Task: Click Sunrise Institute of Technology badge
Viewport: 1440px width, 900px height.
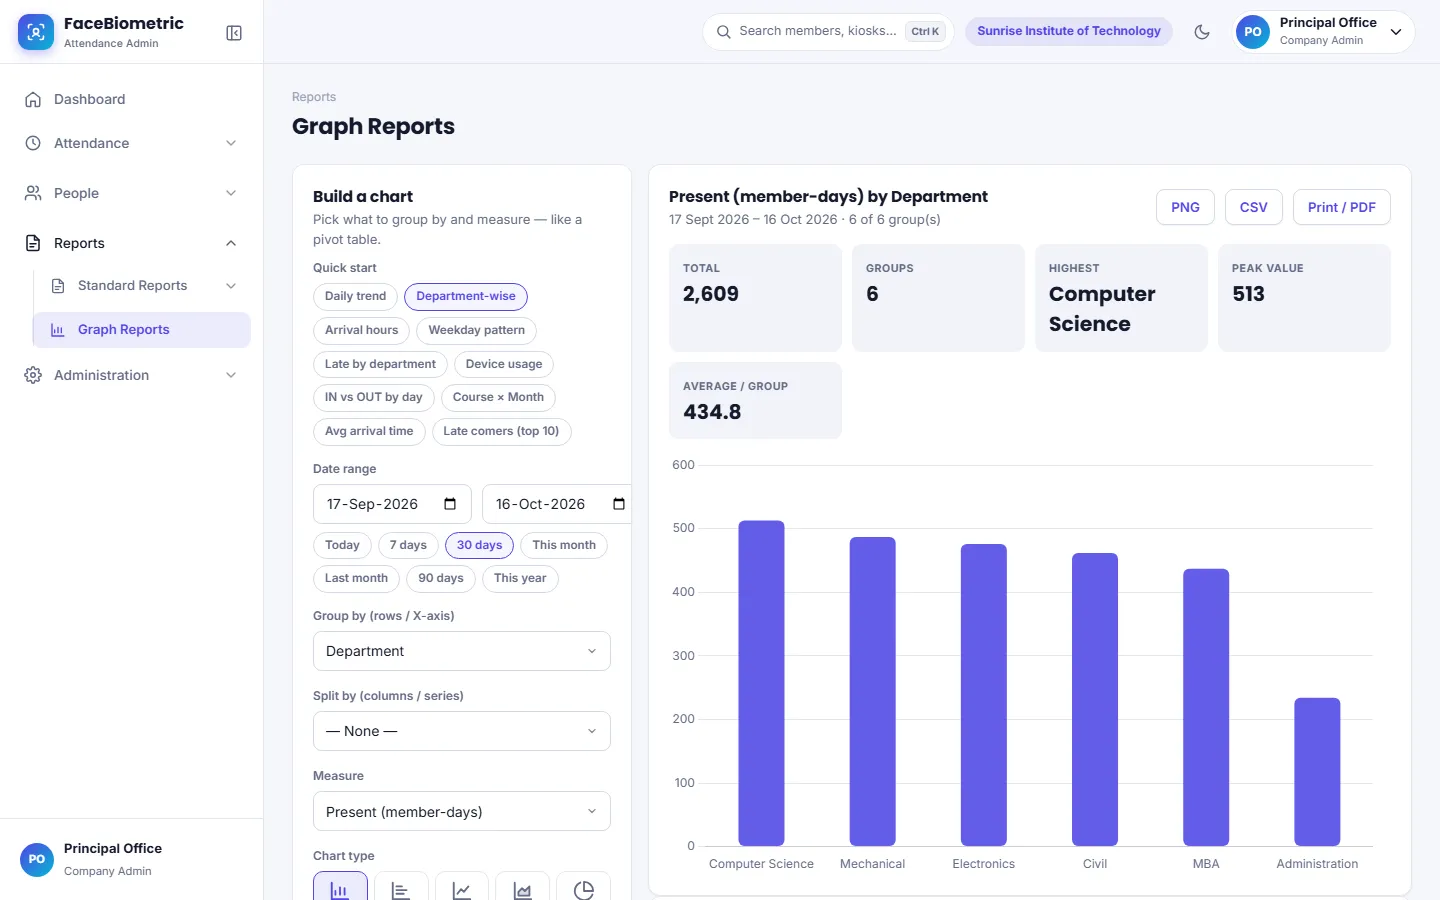Action: click(1069, 31)
